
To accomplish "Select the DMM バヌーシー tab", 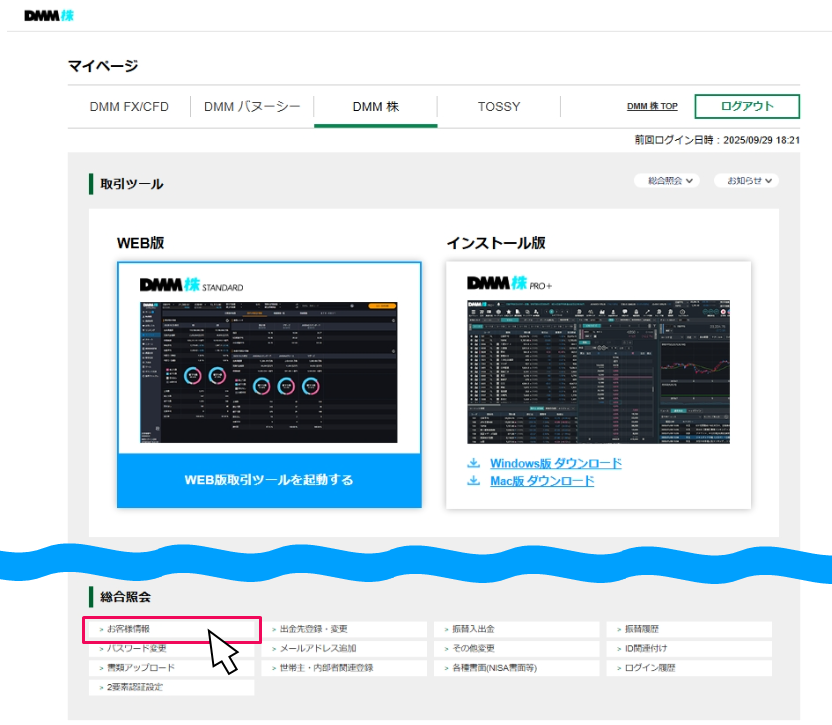I will [x=252, y=107].
